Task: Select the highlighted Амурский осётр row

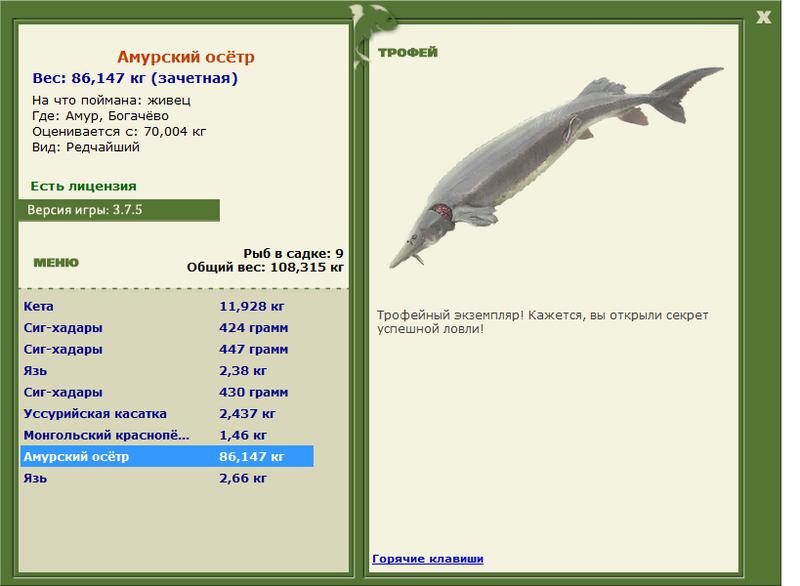Action: (167, 456)
